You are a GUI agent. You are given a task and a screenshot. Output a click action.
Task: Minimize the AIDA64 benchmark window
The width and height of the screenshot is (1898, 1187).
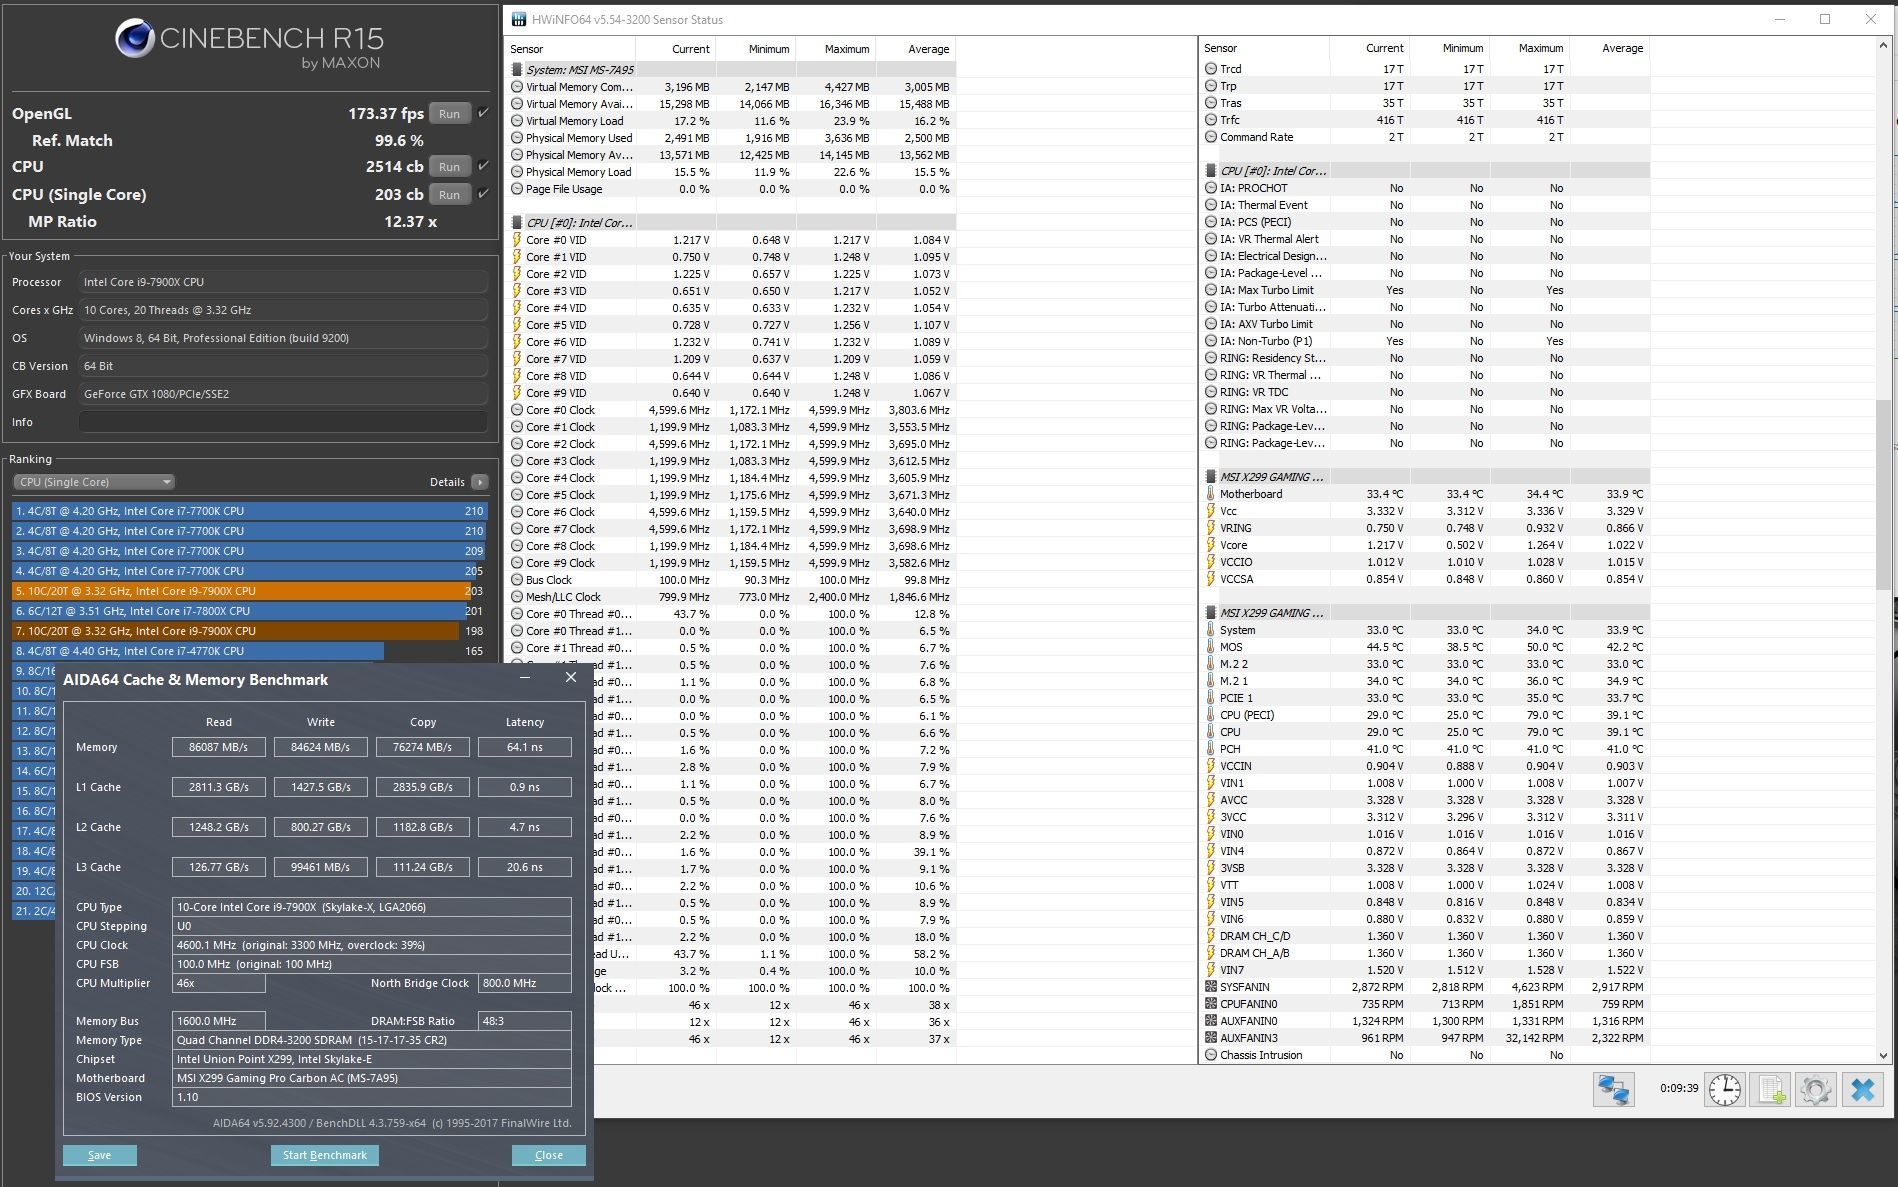click(526, 678)
